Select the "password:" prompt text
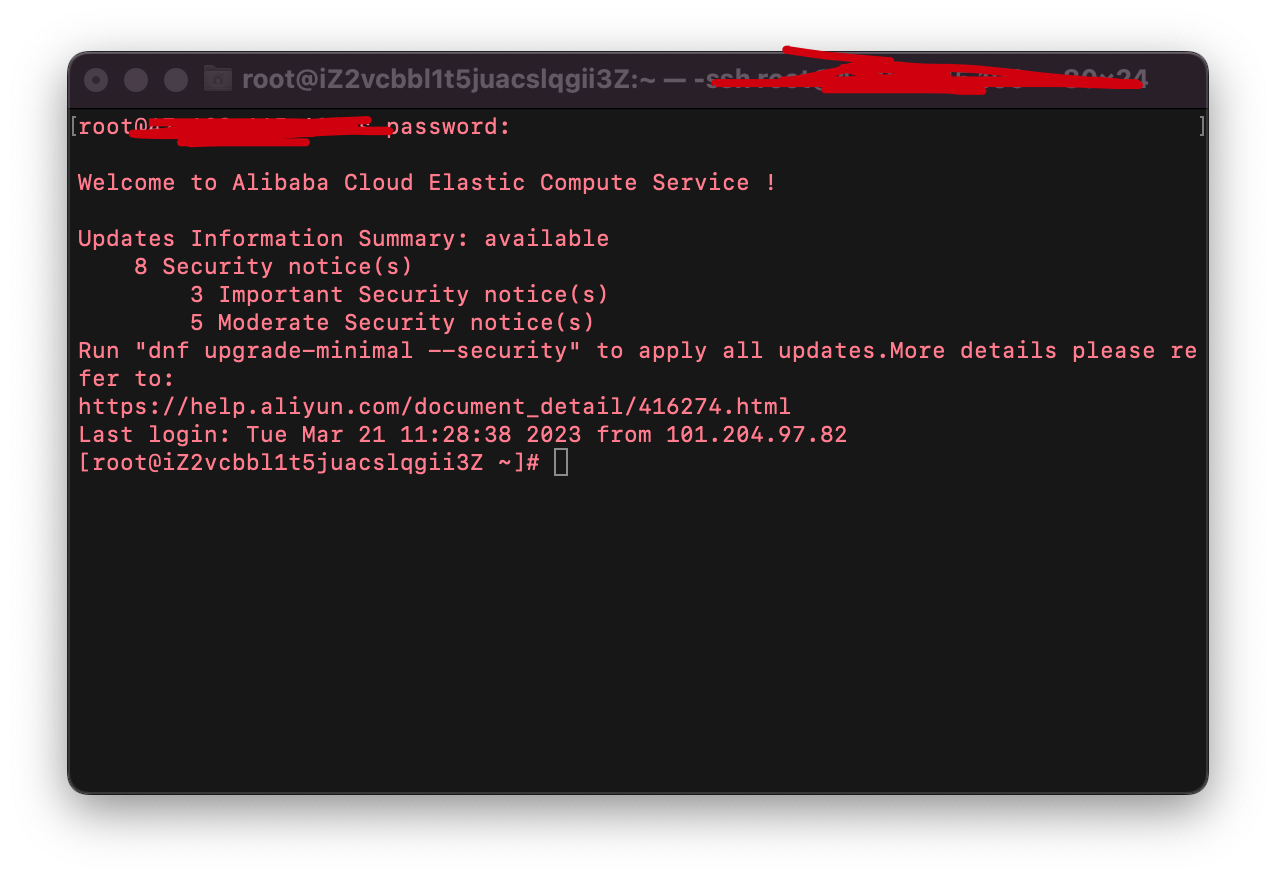 448,127
